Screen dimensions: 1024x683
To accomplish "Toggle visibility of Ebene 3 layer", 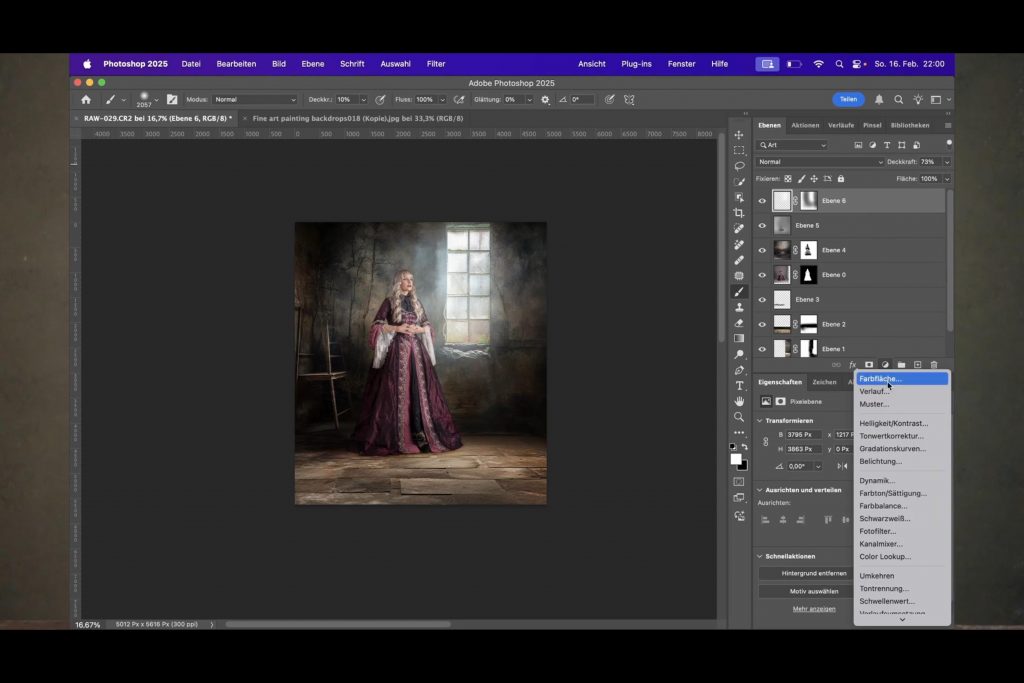I will tap(762, 300).
